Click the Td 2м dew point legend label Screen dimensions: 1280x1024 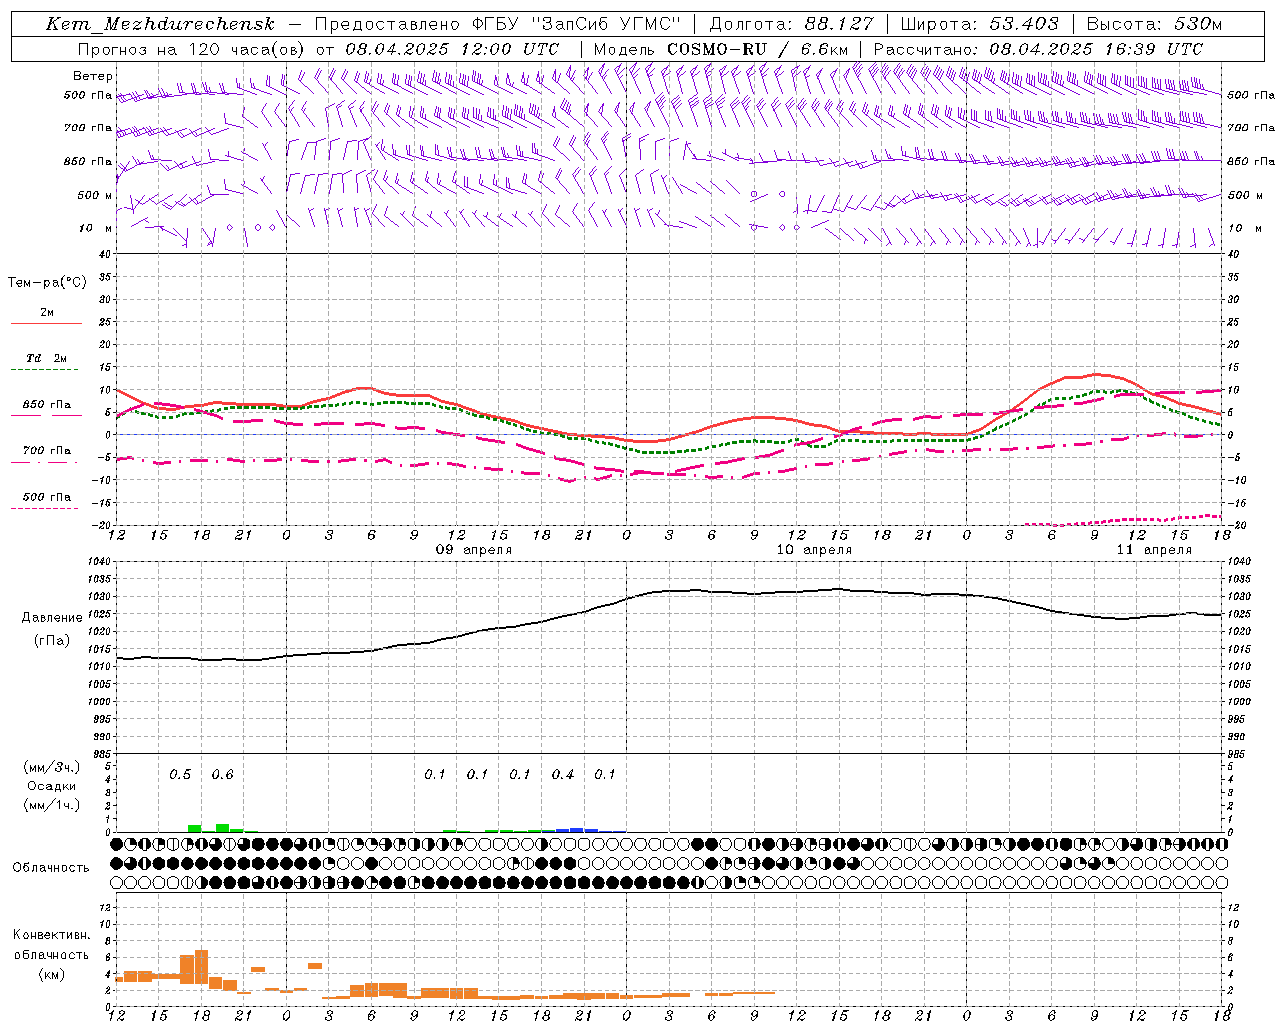pos(46,358)
